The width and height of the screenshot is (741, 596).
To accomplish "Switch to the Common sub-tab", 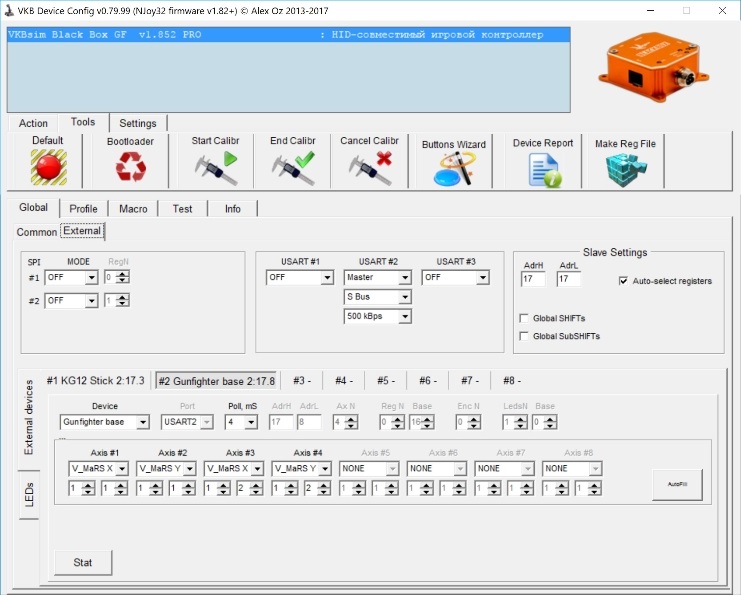I will click(36, 232).
